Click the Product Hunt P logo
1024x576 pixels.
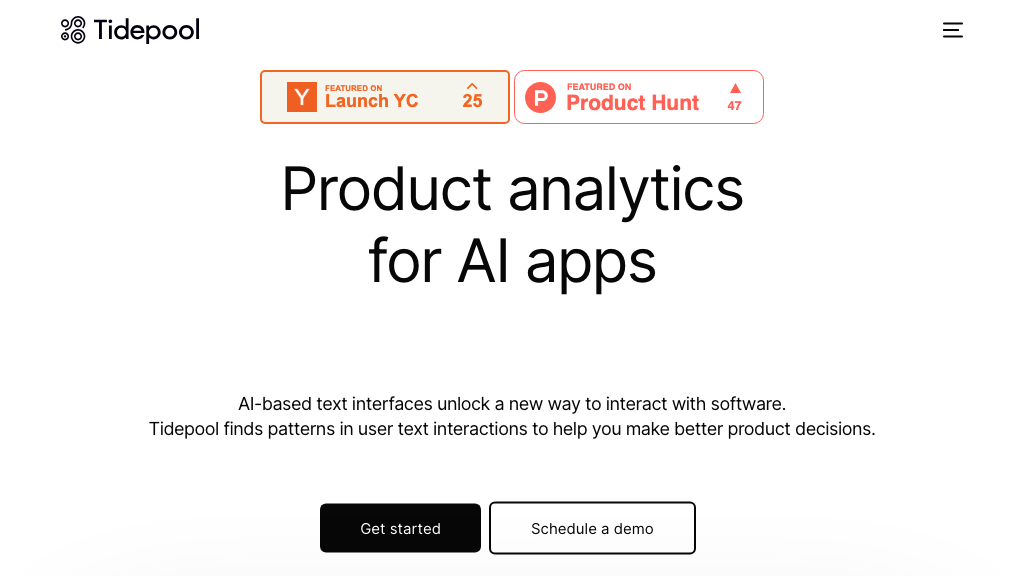[x=540, y=97]
